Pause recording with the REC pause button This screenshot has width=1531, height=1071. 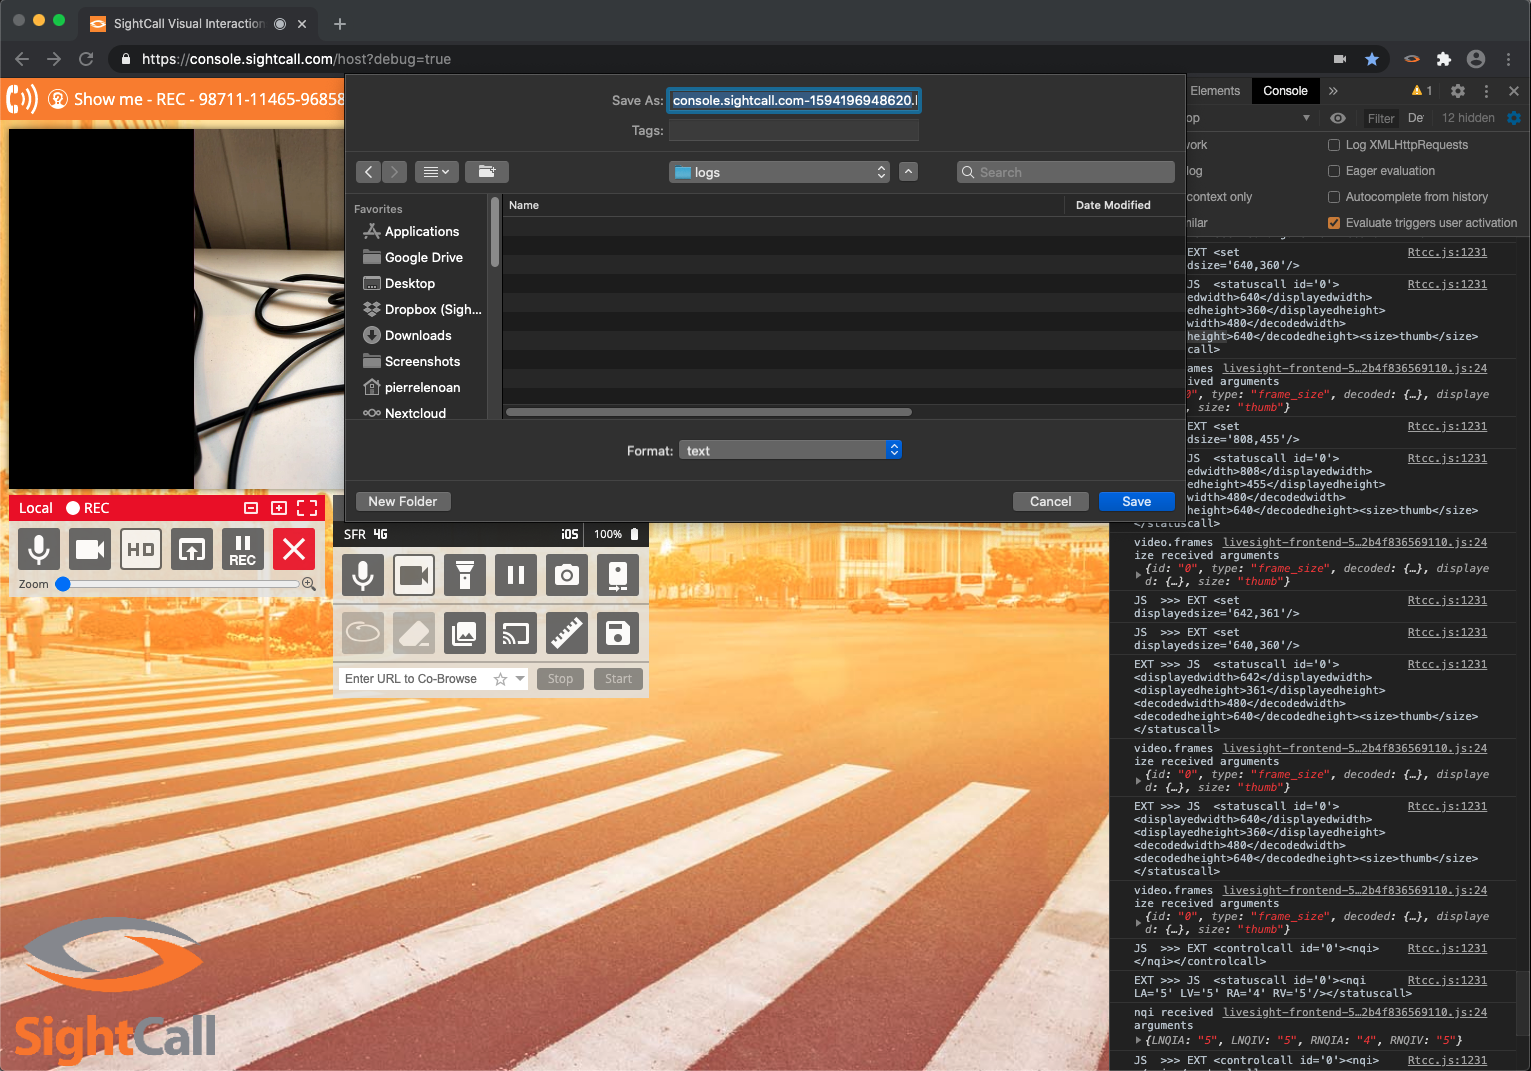pyautogui.click(x=243, y=549)
